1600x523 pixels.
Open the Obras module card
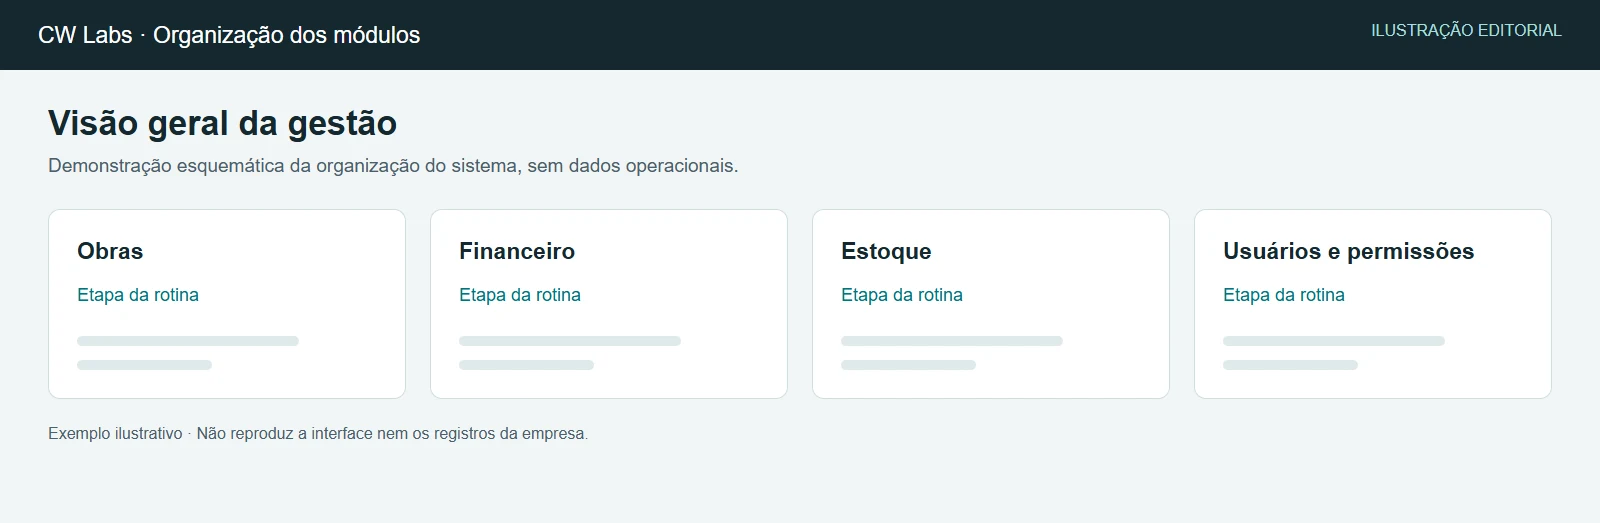(x=227, y=304)
